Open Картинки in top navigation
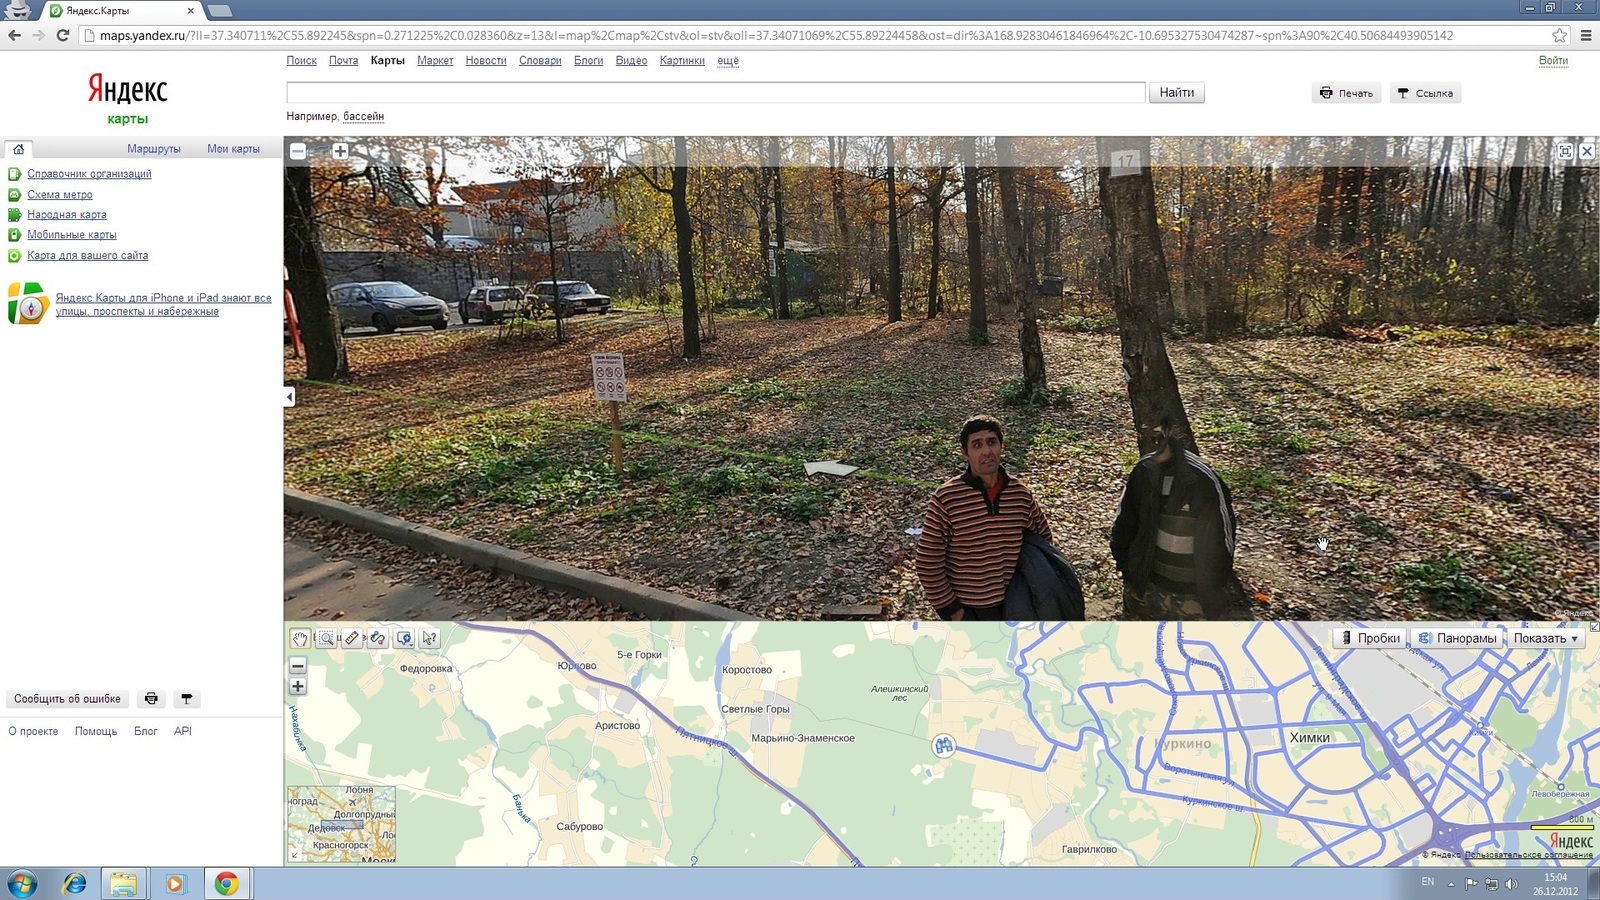The height and width of the screenshot is (900, 1600). (x=682, y=61)
